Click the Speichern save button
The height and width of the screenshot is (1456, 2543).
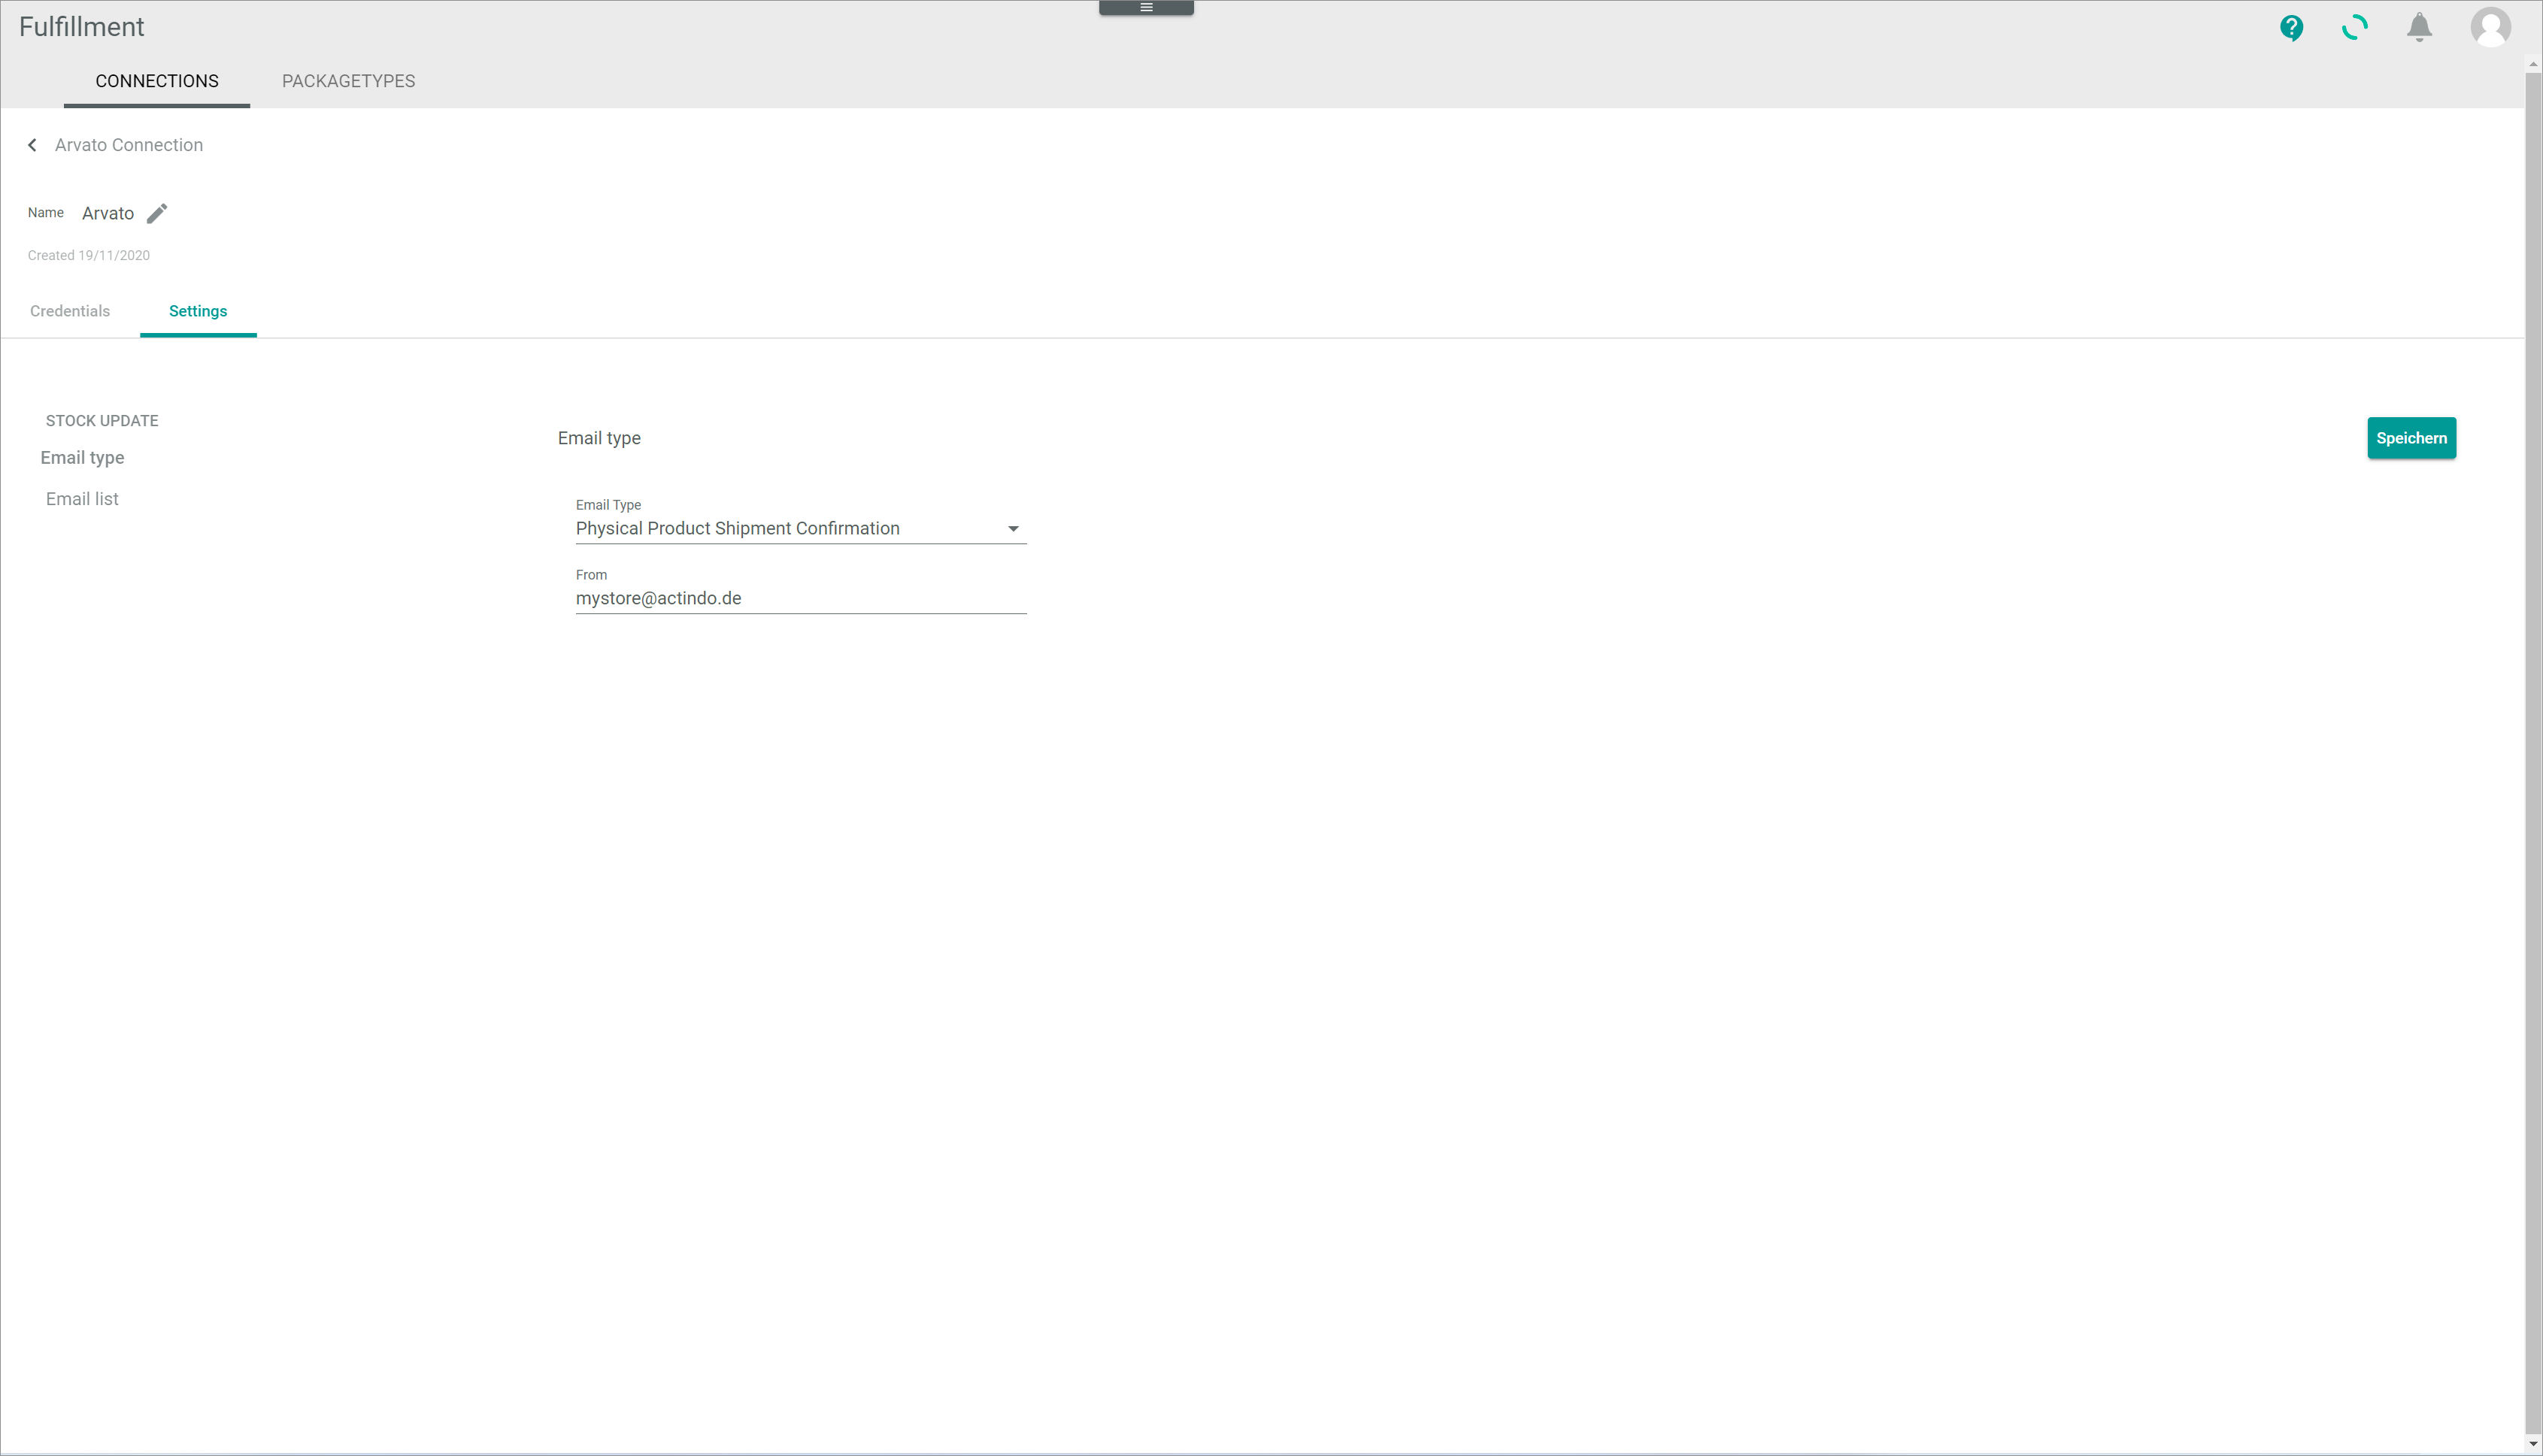pos(2412,438)
